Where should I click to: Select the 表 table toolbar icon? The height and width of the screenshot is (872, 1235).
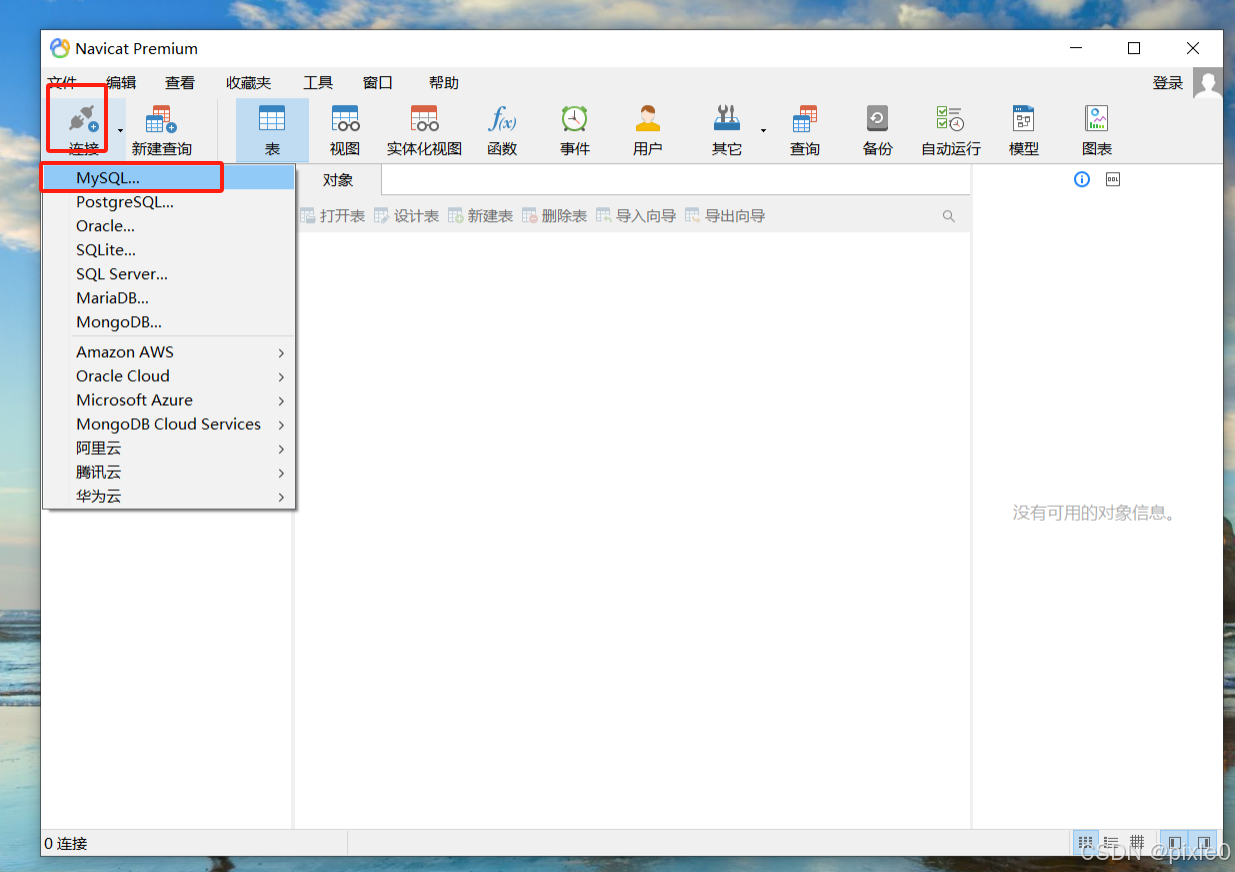pyautogui.click(x=272, y=119)
